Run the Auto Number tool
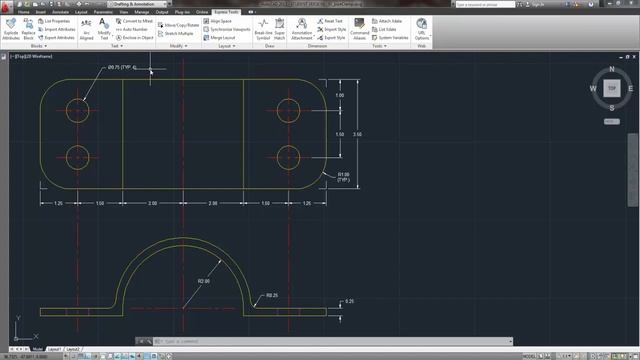 pyautogui.click(x=131, y=29)
